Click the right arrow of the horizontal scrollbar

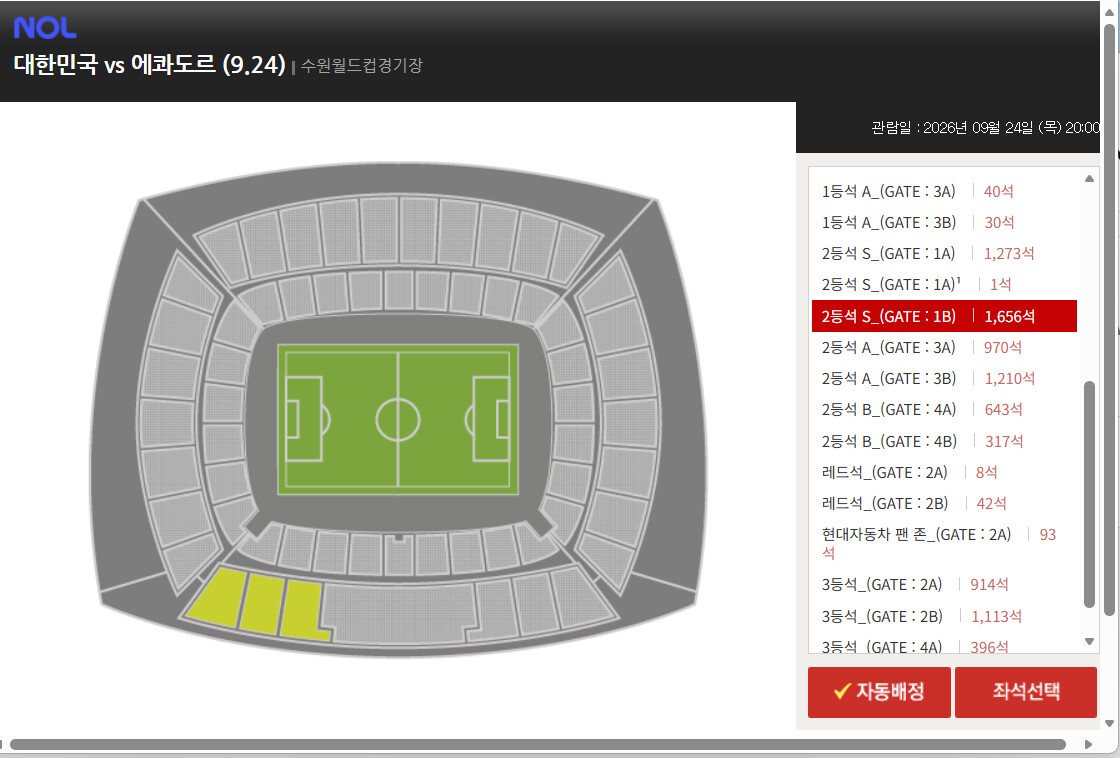point(1089,744)
